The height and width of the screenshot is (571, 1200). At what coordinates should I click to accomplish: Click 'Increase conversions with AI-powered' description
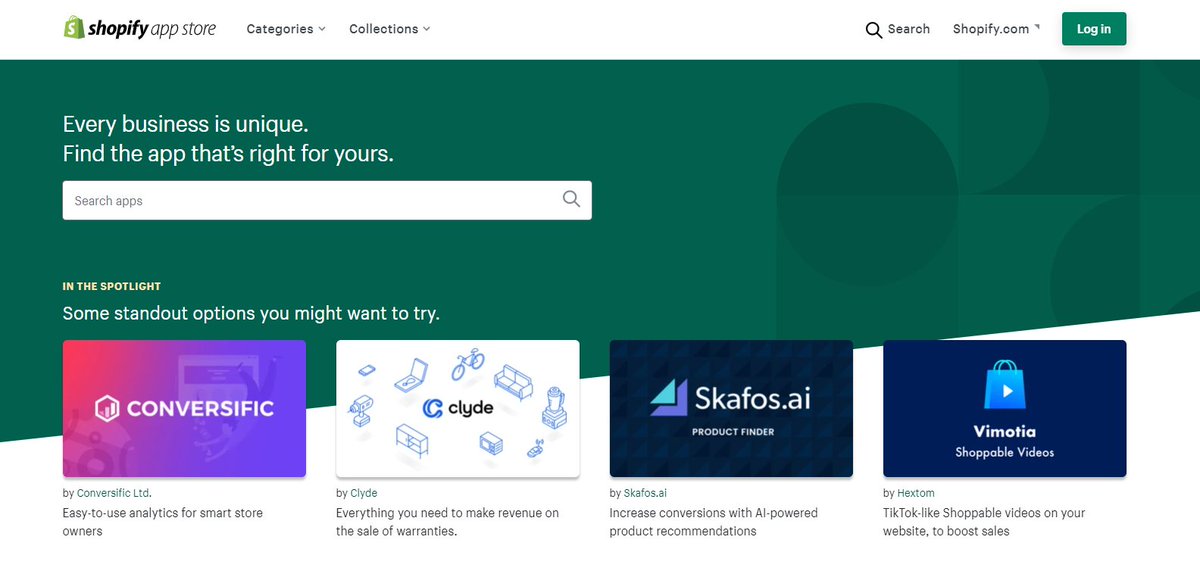[x=714, y=522]
